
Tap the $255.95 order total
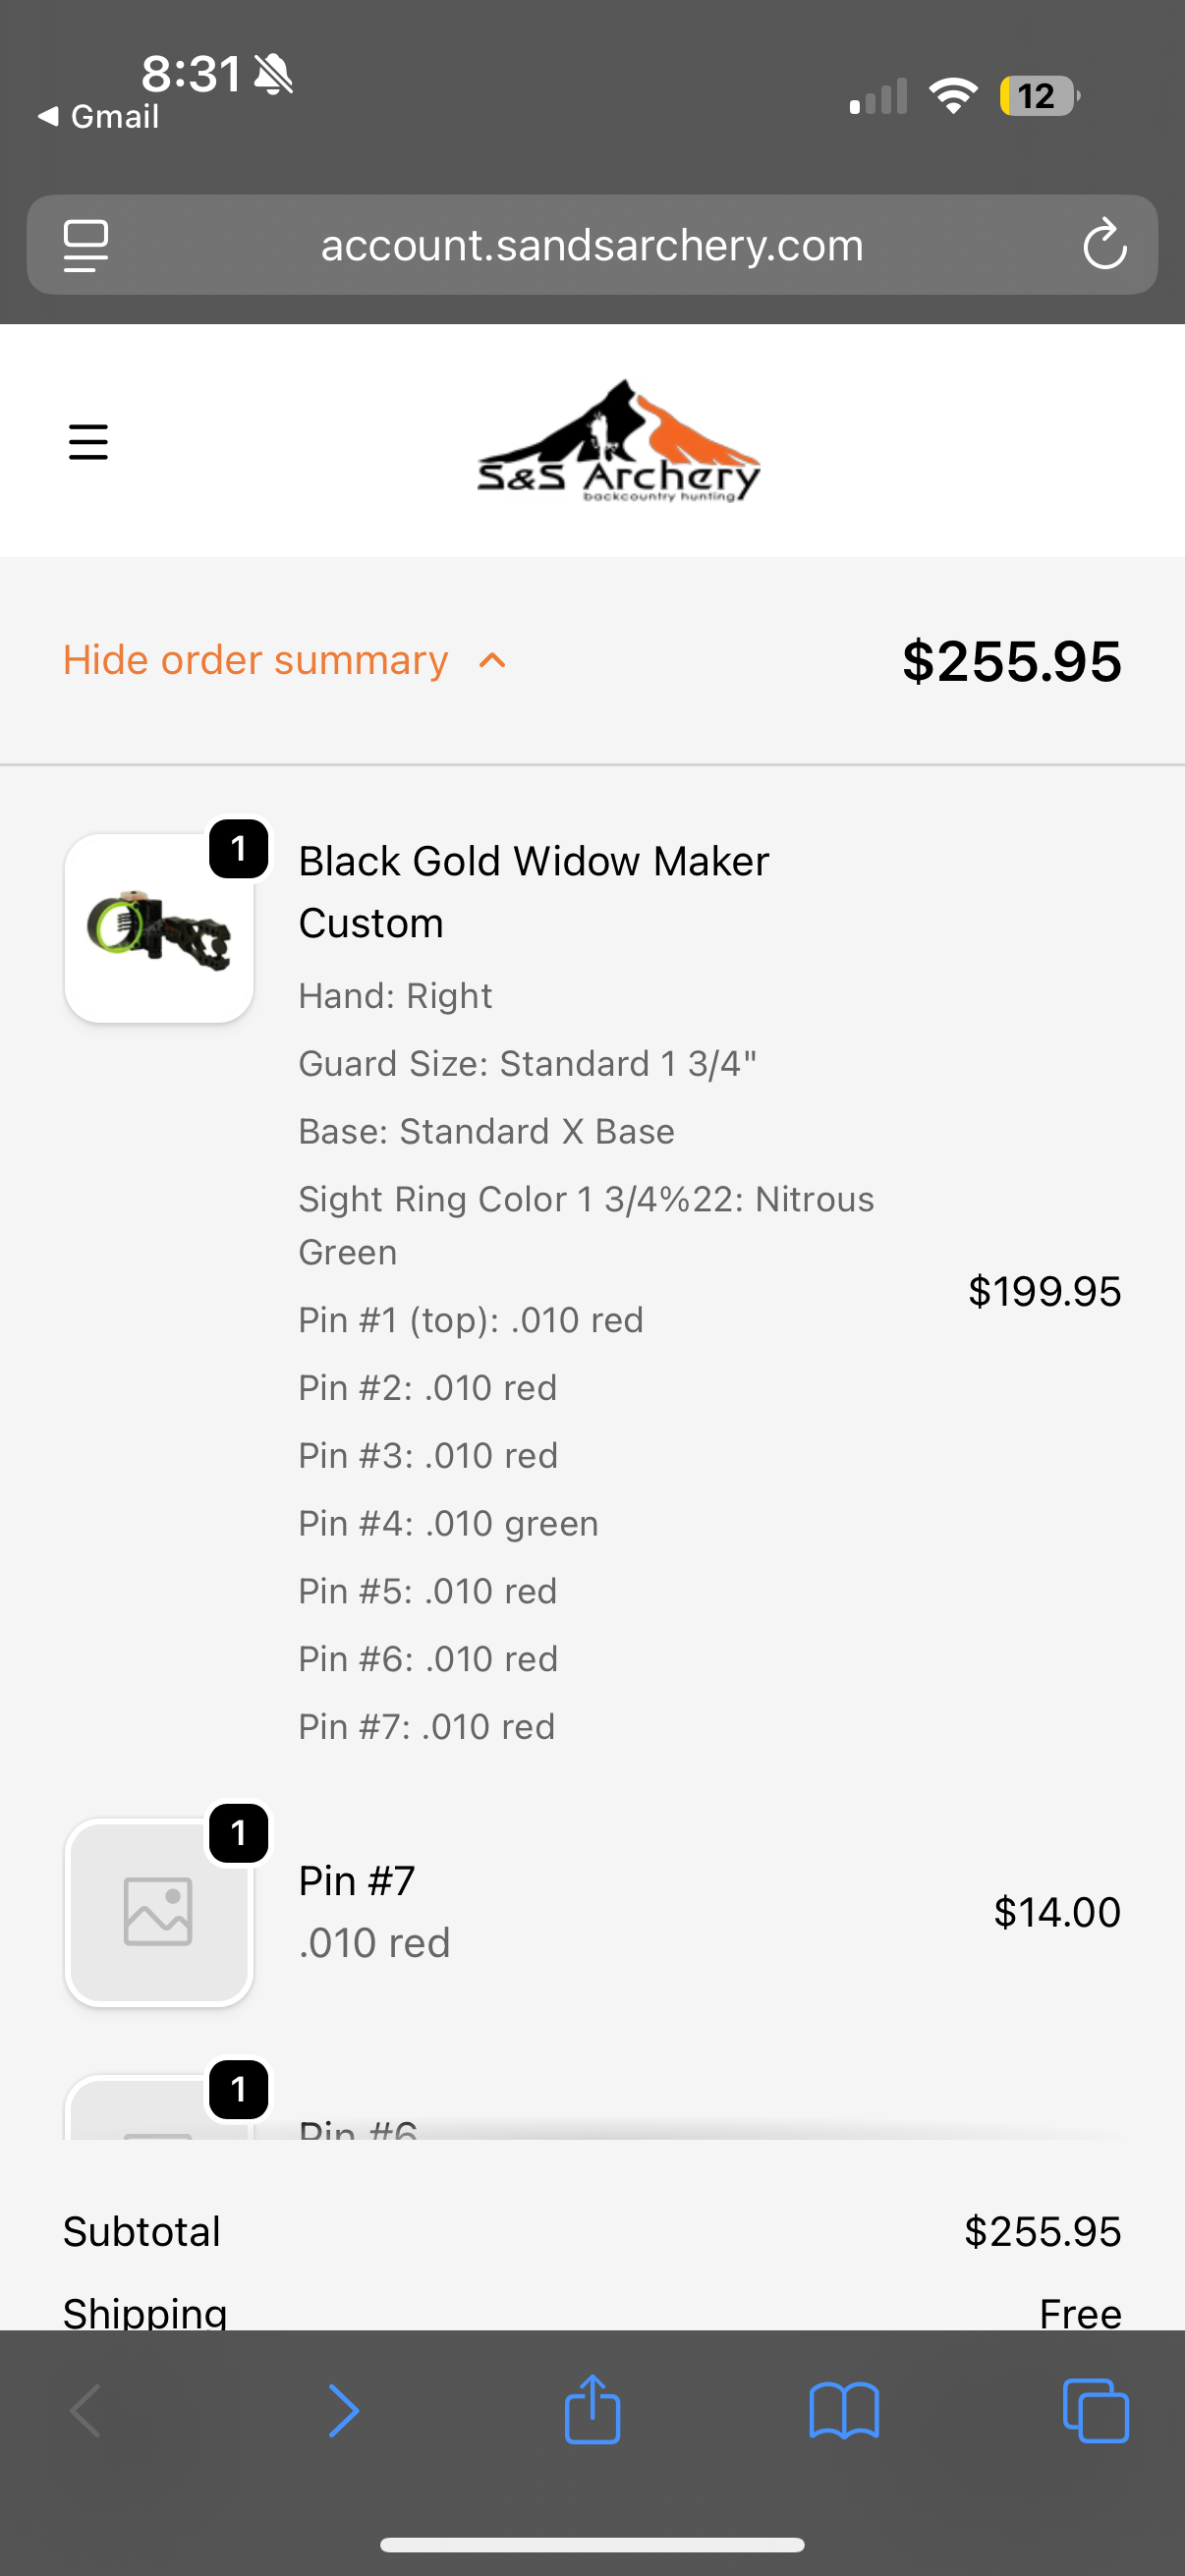click(1011, 661)
